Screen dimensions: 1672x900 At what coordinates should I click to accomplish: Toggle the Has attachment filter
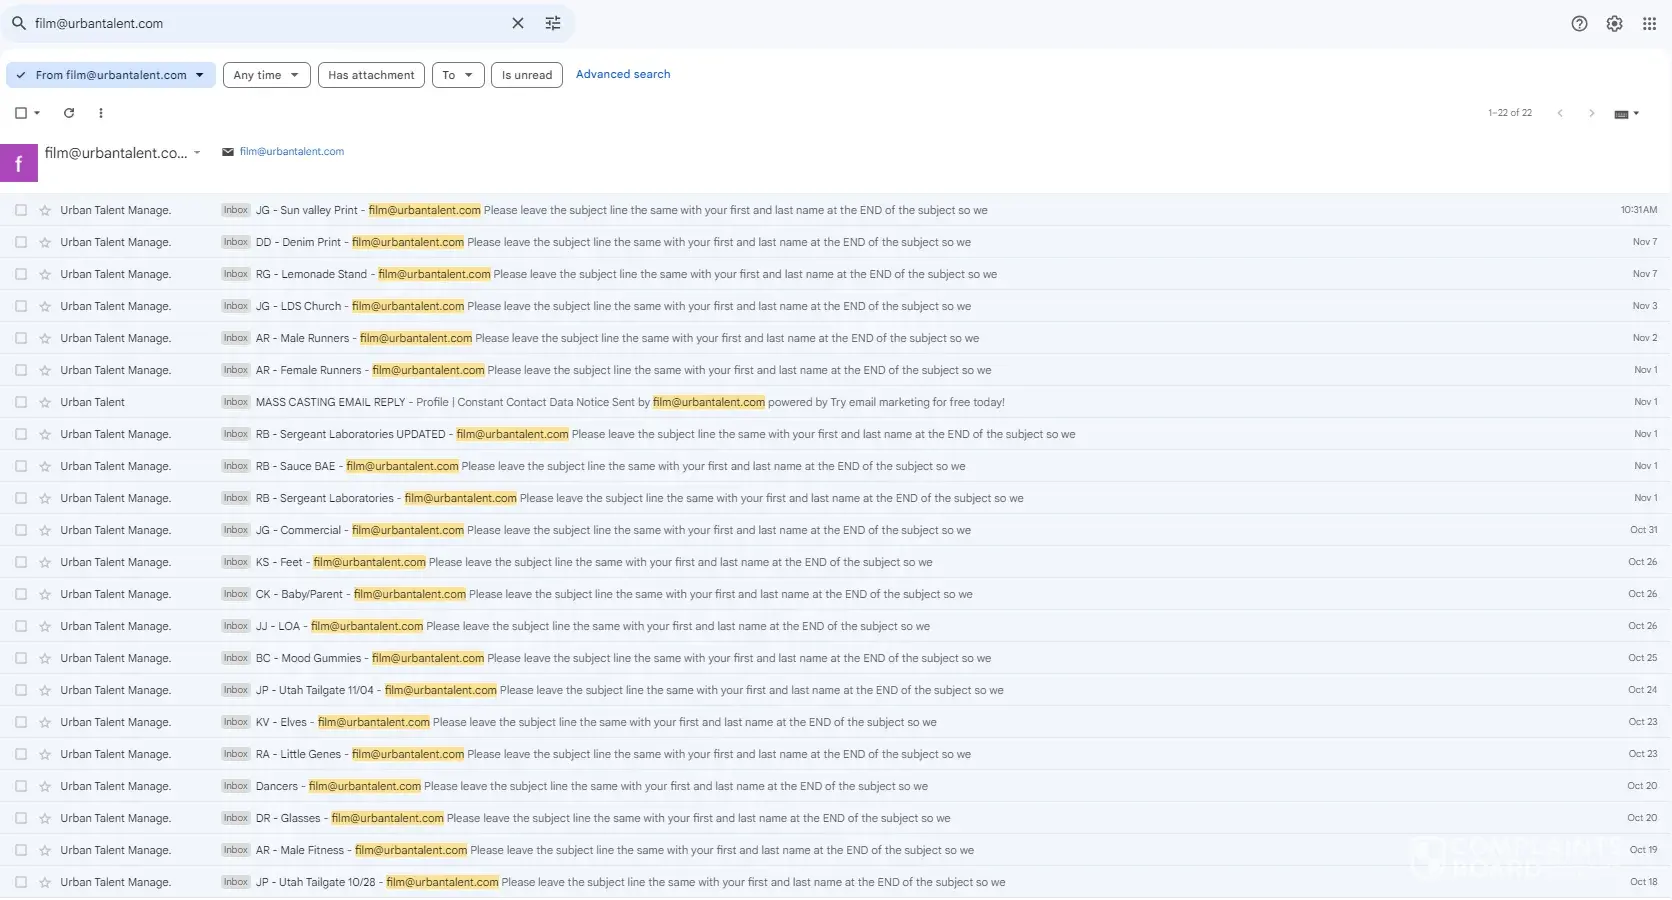point(371,75)
